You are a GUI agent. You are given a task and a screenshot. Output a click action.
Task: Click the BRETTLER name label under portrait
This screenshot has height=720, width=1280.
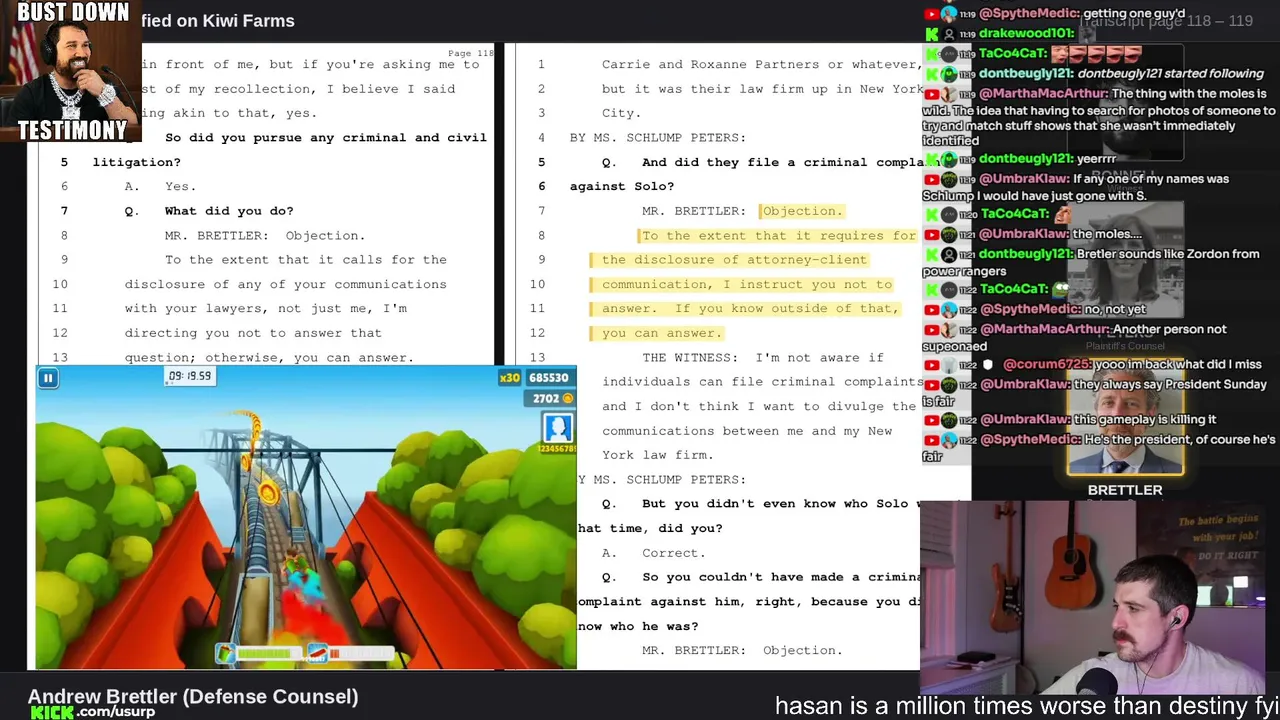tap(1125, 490)
